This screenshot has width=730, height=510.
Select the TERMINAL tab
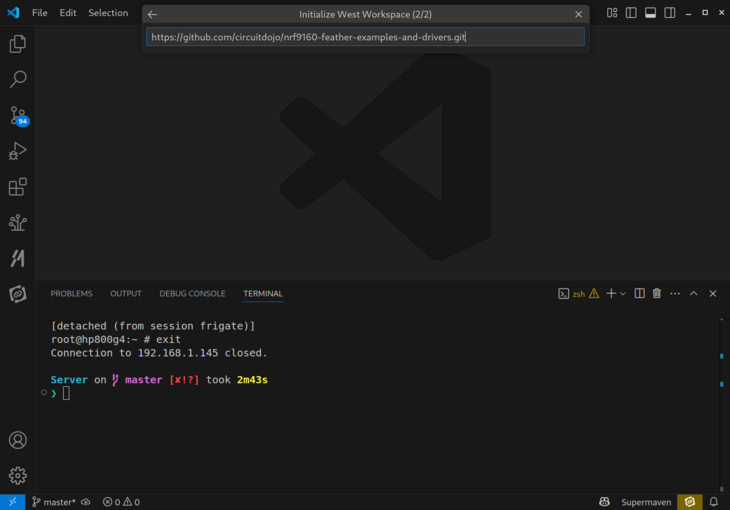coord(263,293)
